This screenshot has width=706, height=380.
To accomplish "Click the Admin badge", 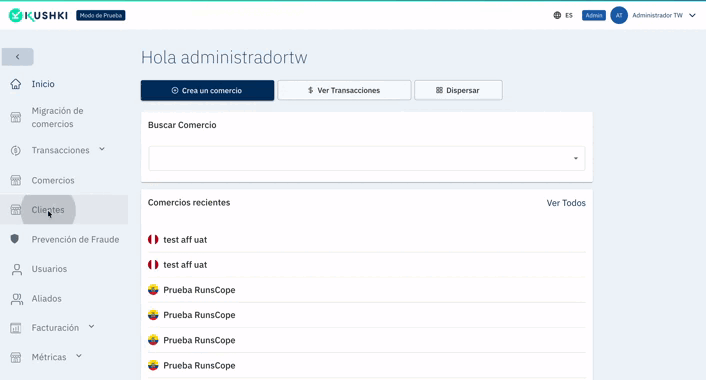I will point(593,15).
